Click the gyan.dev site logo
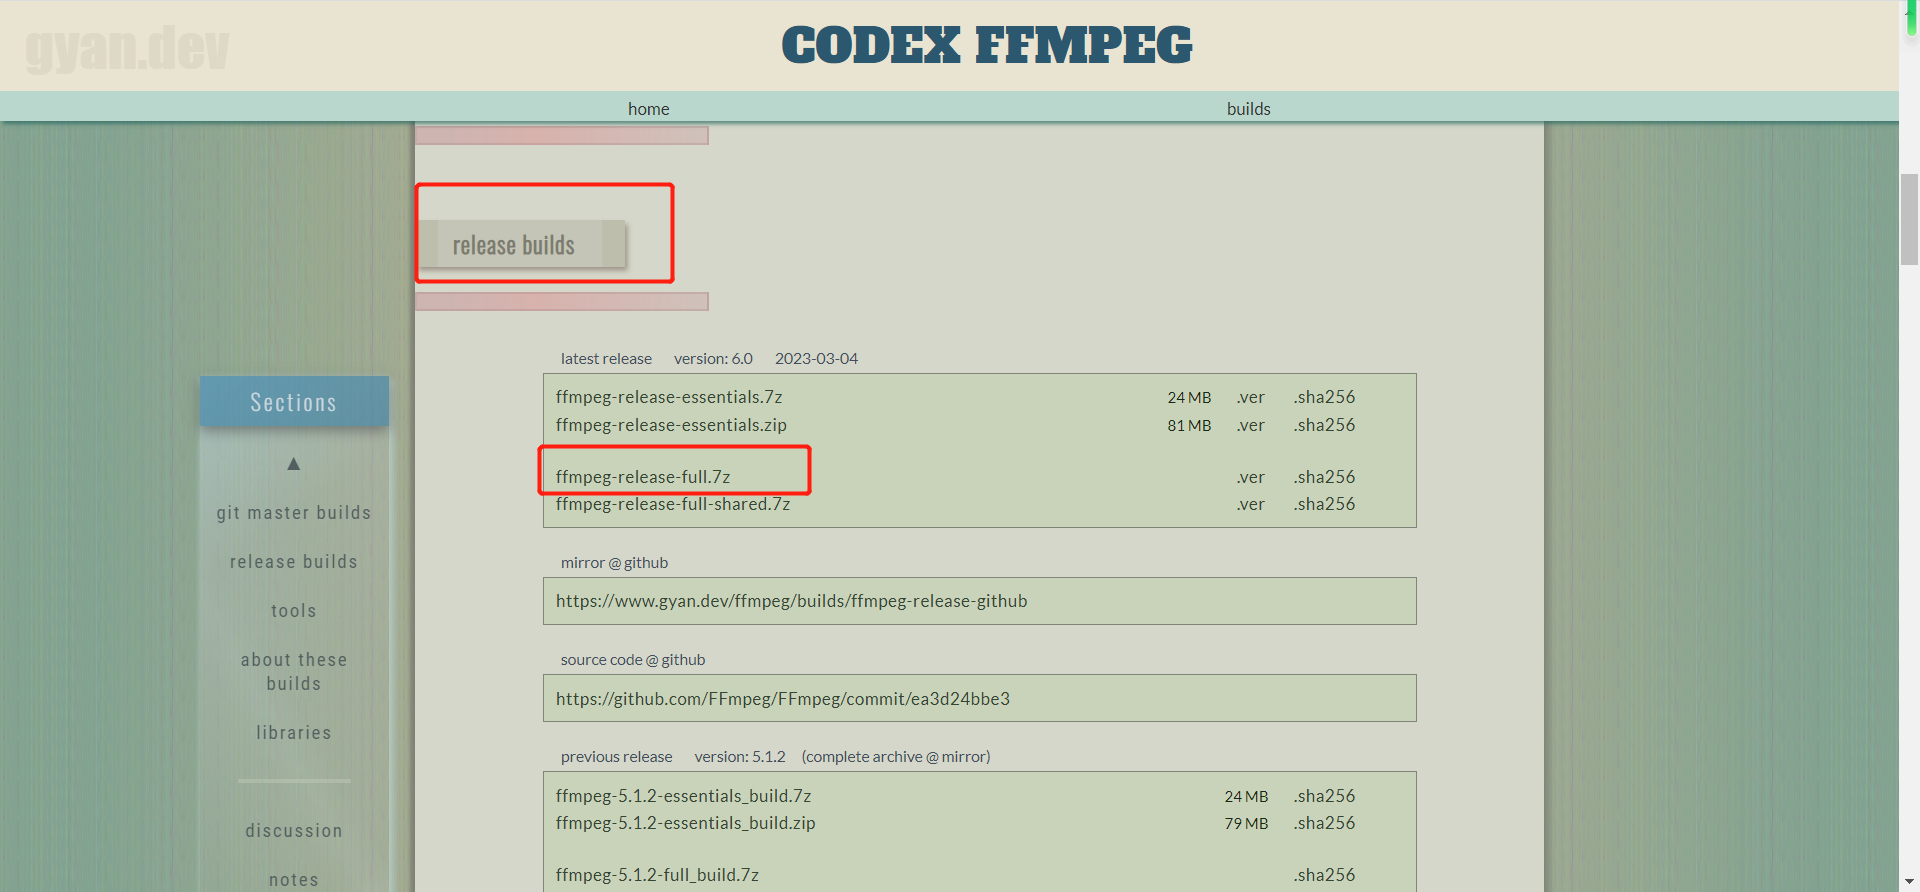Image resolution: width=1920 pixels, height=892 pixels. (127, 49)
